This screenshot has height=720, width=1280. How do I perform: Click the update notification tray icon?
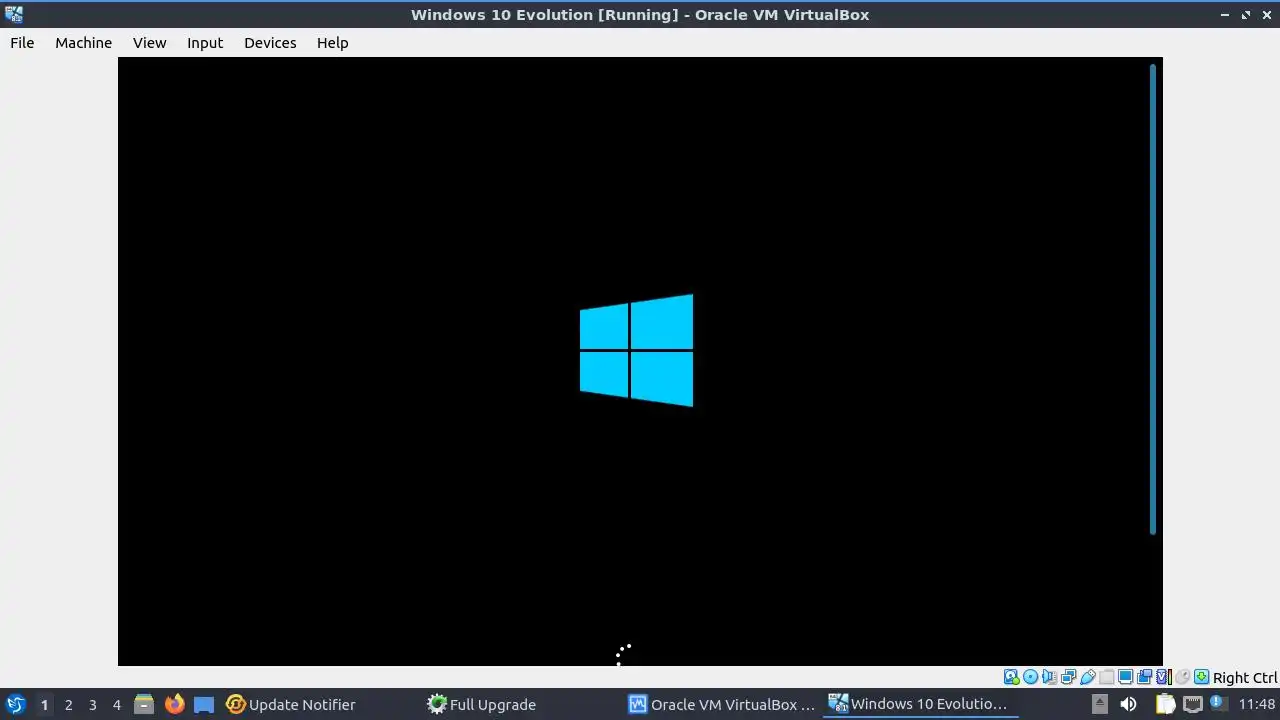pos(1219,704)
